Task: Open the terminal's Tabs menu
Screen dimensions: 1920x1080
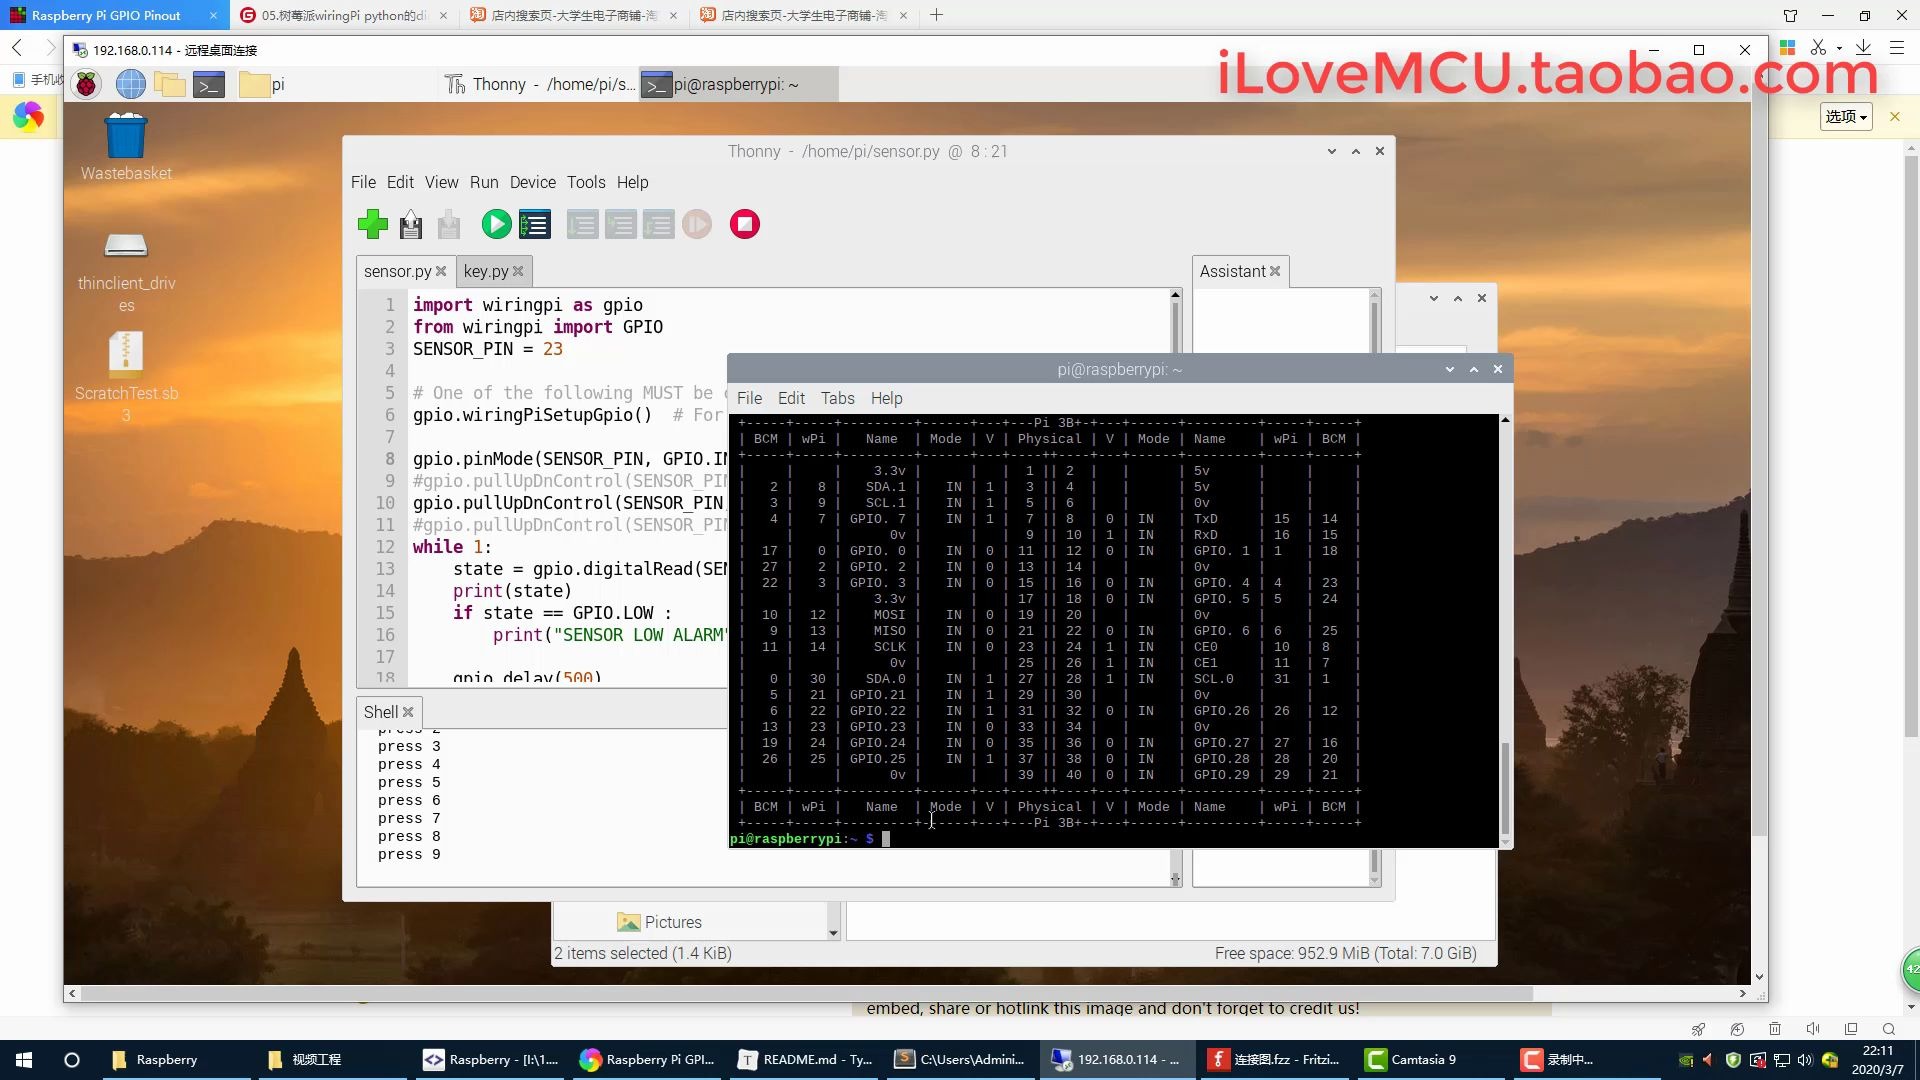Action: [x=837, y=398]
